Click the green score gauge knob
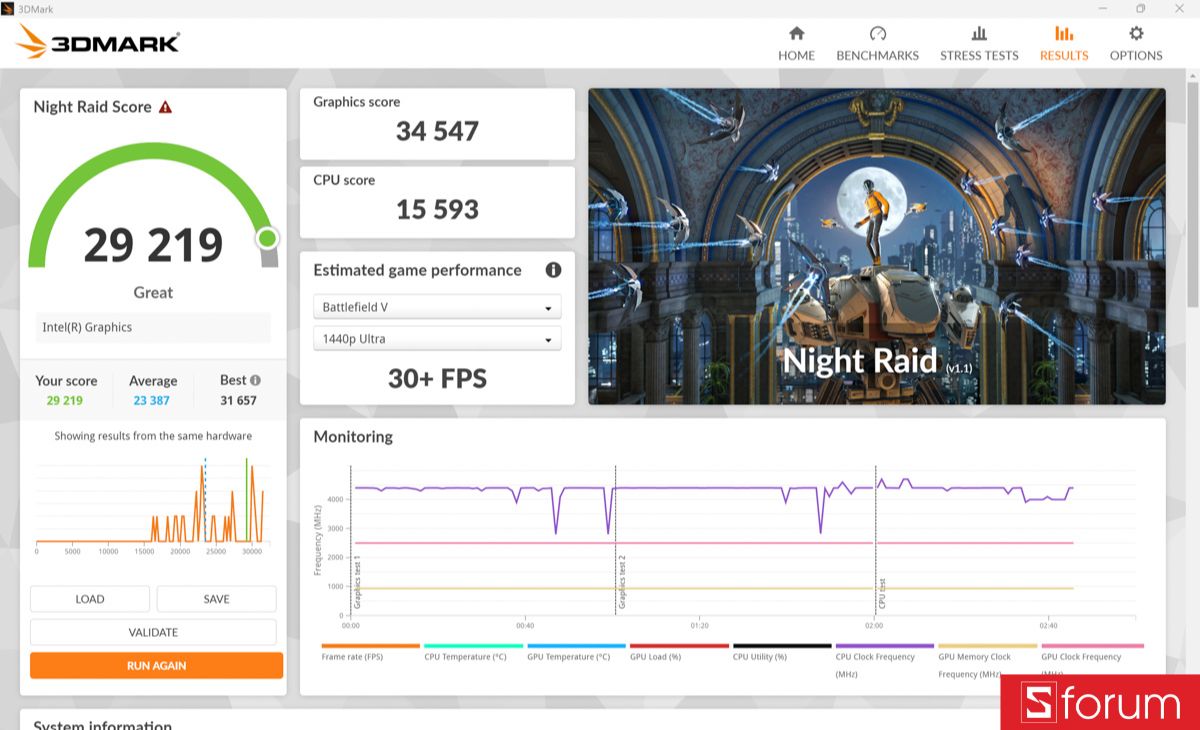 coord(267,238)
